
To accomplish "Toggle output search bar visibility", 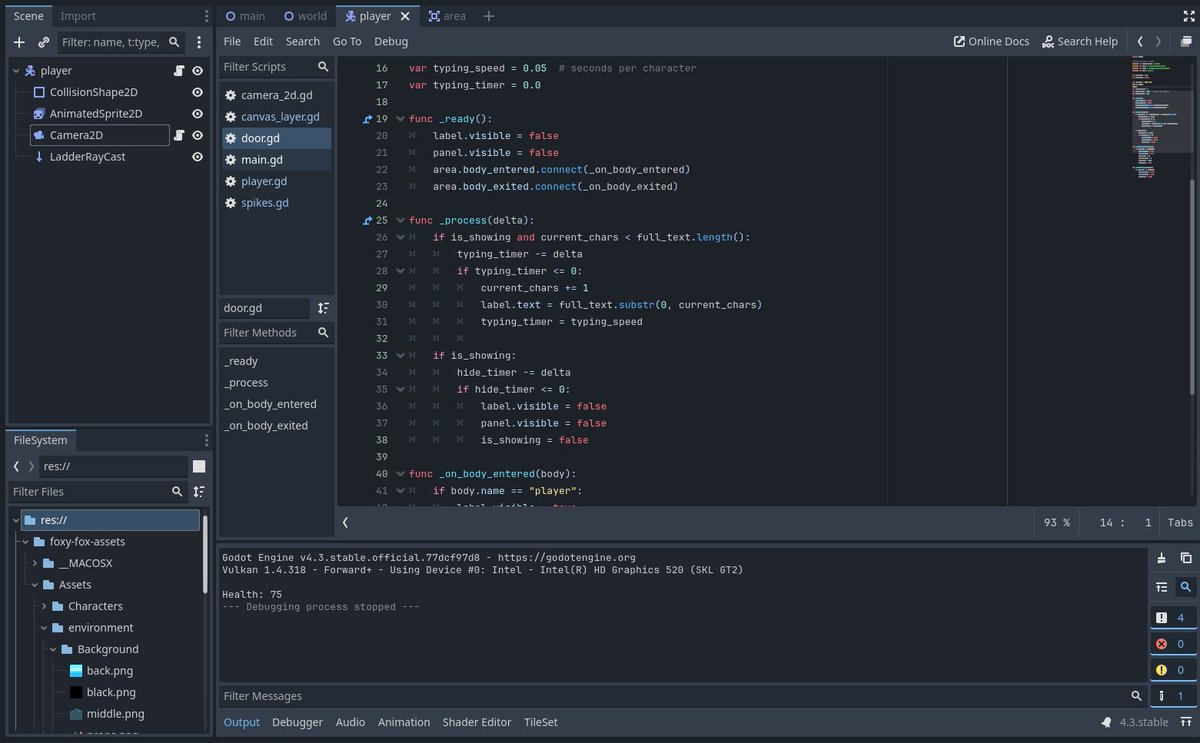I will click(x=1186, y=587).
